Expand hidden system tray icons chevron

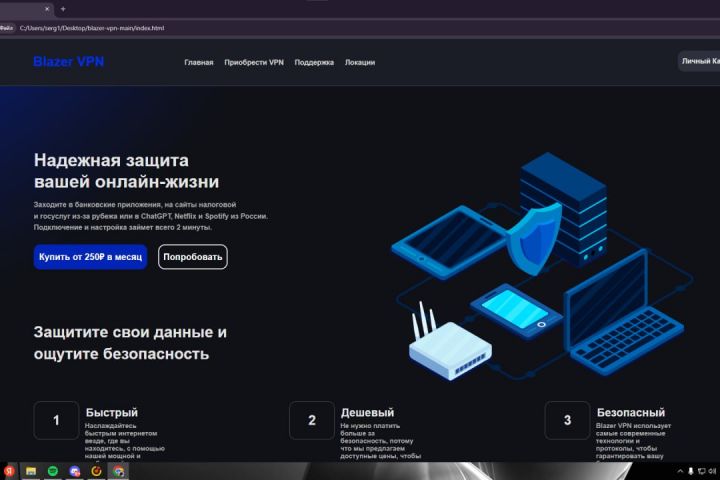(680, 471)
